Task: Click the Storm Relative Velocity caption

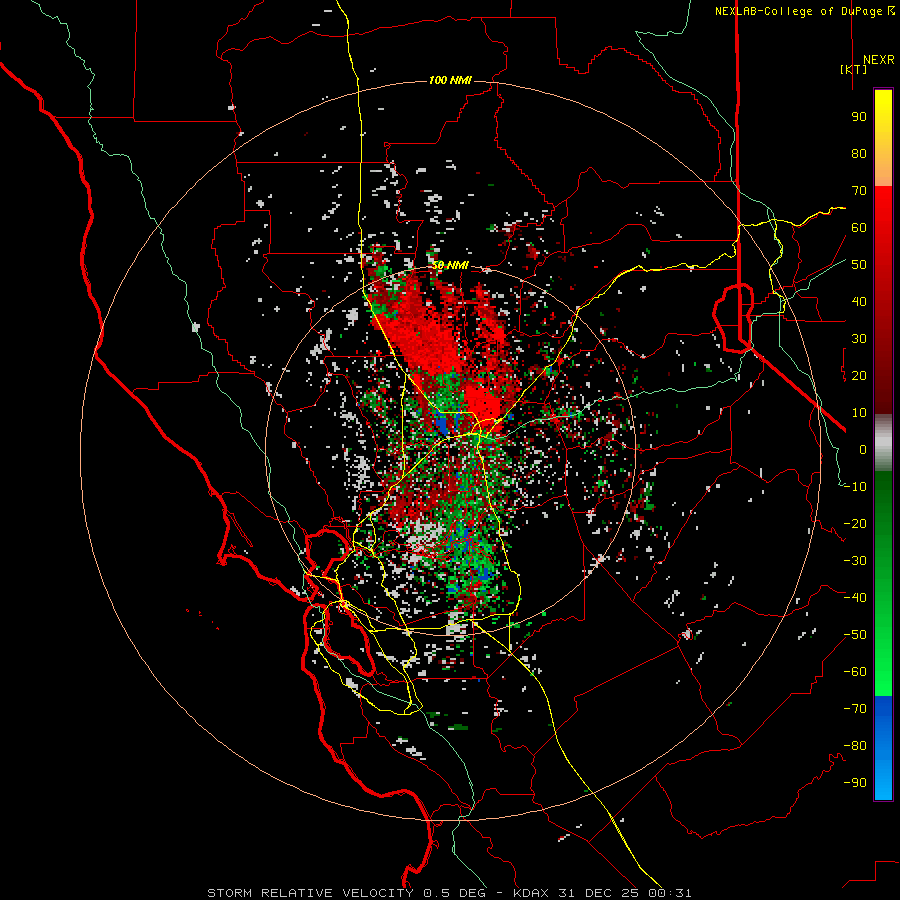Action: (x=449, y=893)
